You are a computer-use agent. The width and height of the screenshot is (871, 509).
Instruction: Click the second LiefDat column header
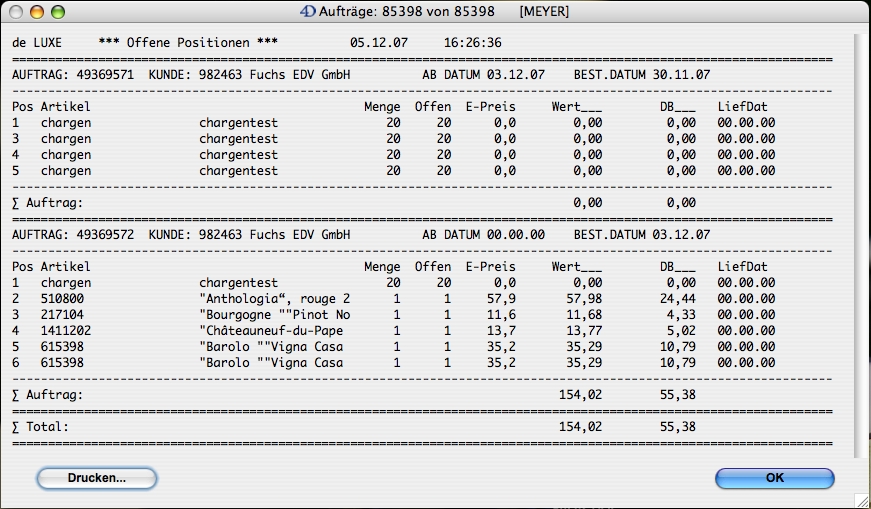click(742, 267)
